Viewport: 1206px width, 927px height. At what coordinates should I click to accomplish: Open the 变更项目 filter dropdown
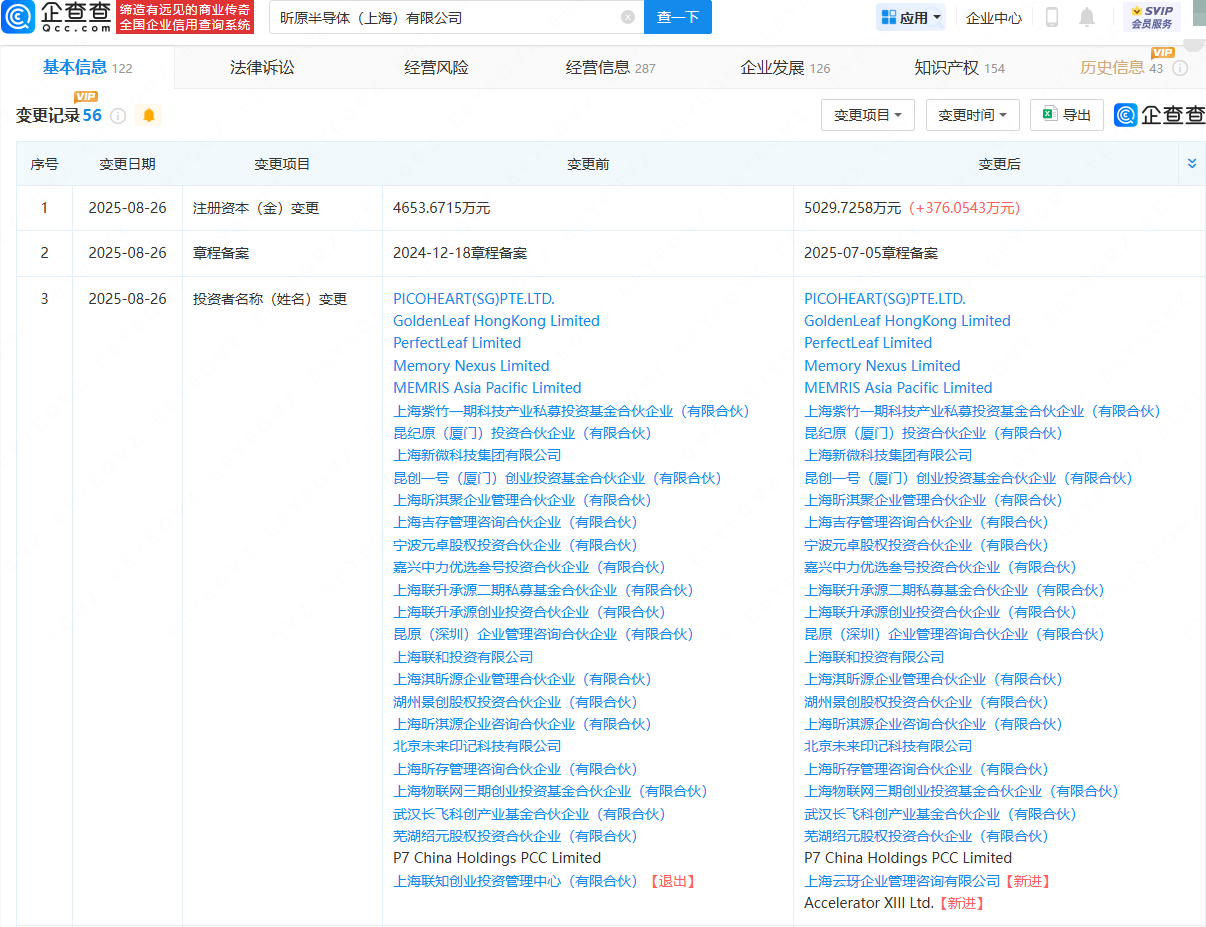click(868, 114)
